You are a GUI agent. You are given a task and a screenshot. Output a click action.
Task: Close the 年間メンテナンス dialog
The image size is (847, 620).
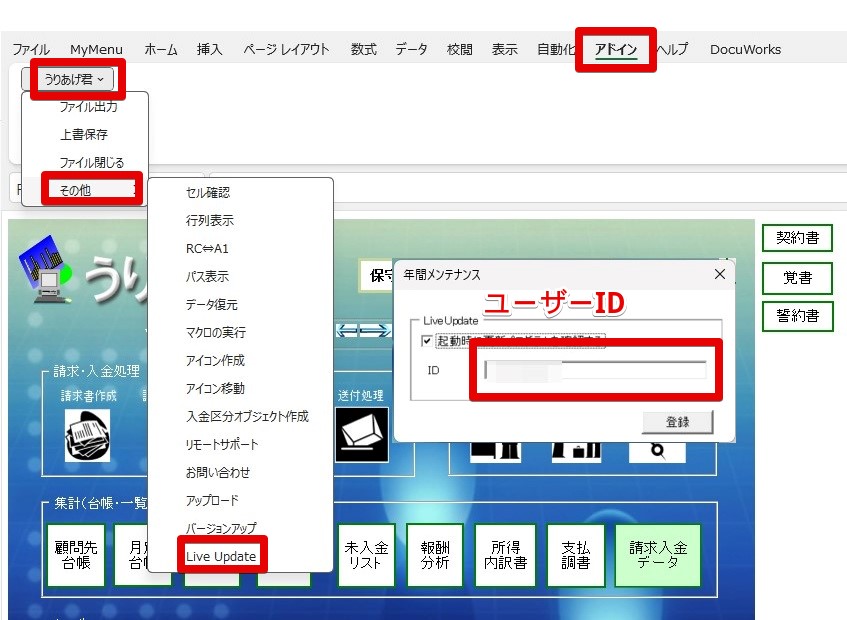(x=720, y=274)
